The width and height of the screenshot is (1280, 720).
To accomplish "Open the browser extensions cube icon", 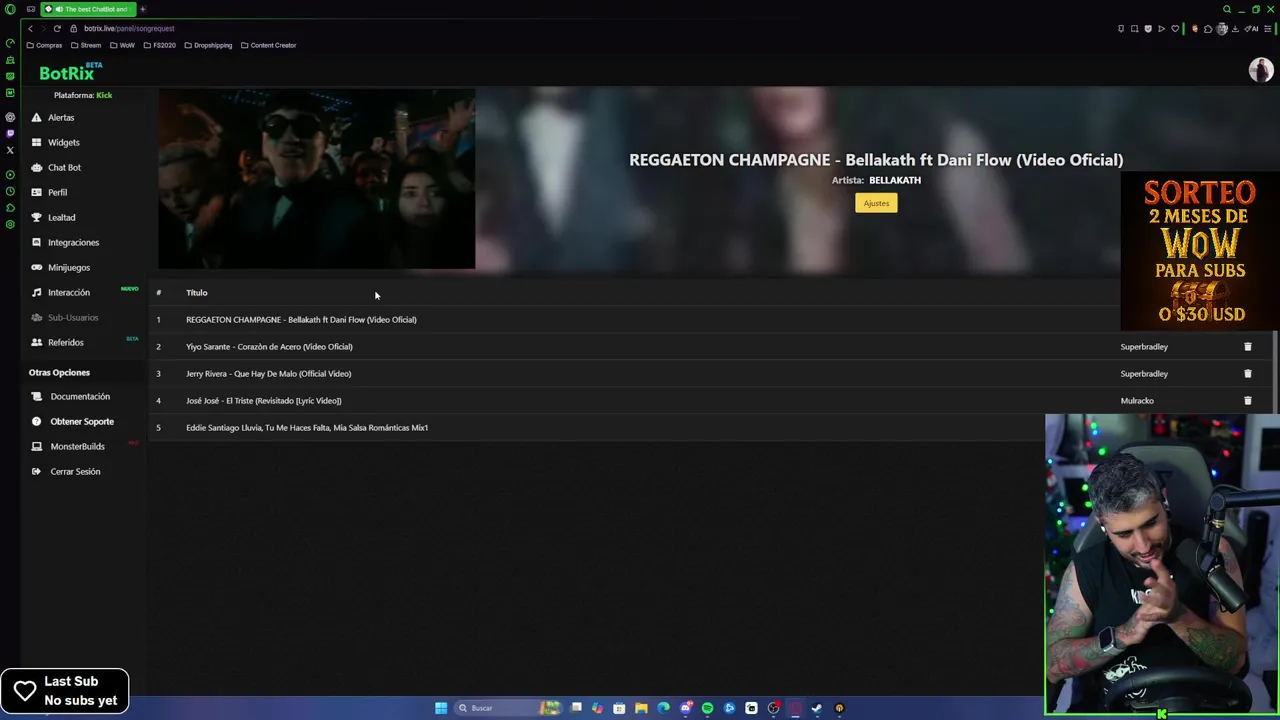I will tap(1208, 29).
